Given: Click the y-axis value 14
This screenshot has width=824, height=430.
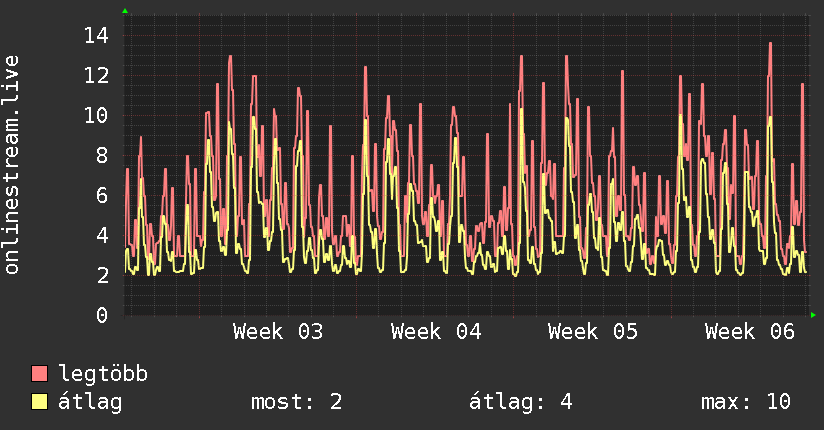Looking at the screenshot, I should tap(96, 36).
